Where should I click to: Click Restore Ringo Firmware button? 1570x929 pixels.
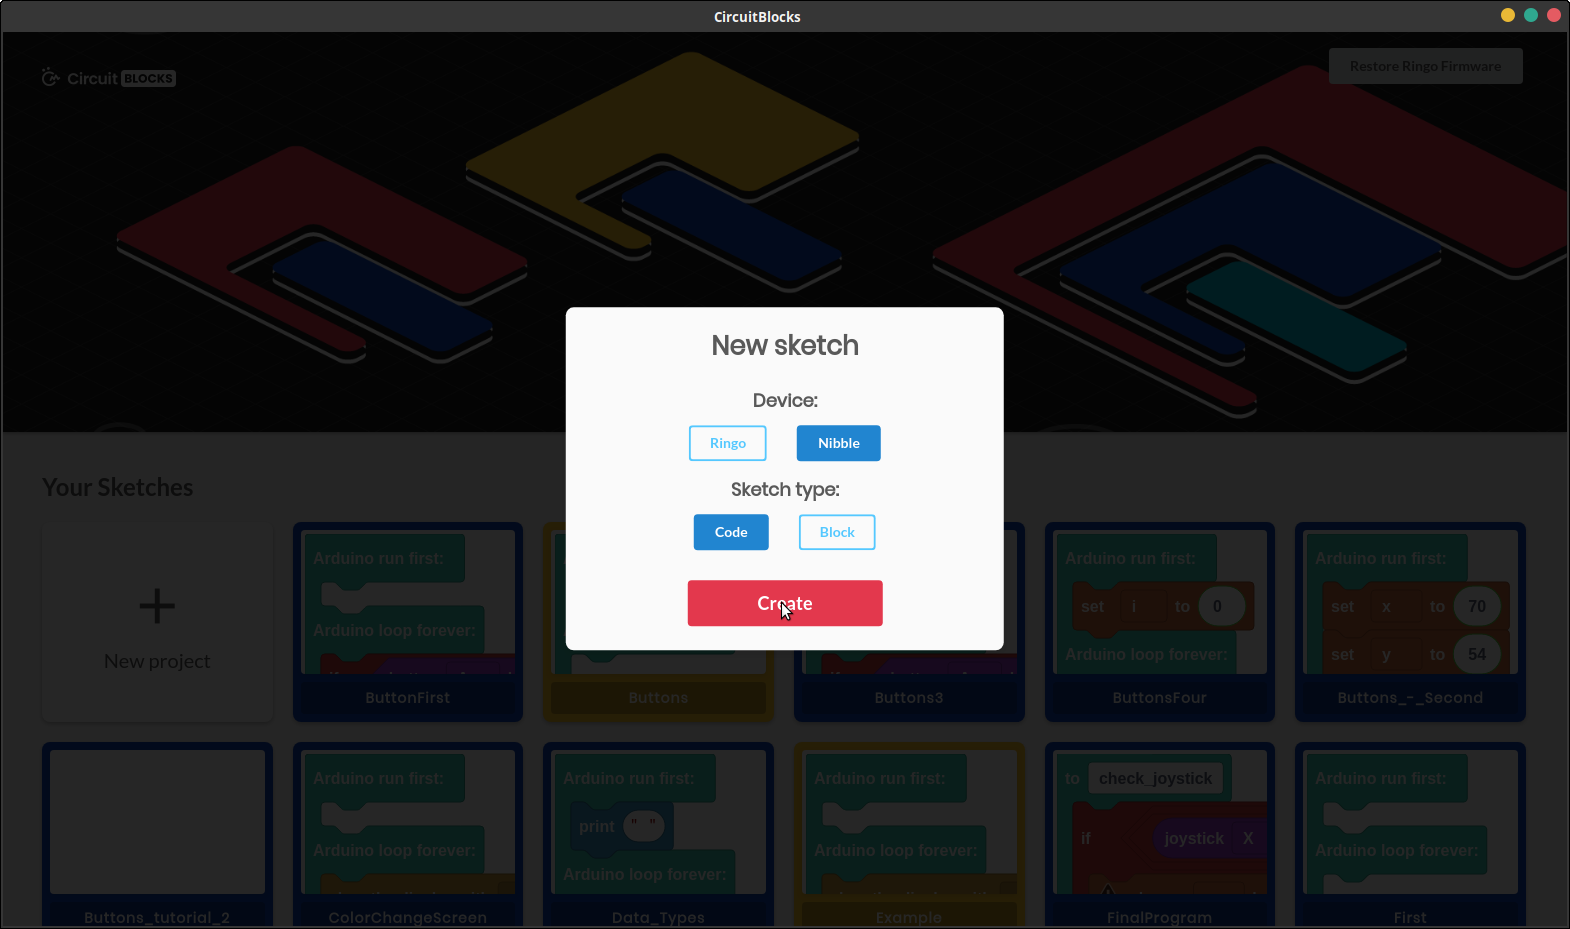coord(1425,66)
